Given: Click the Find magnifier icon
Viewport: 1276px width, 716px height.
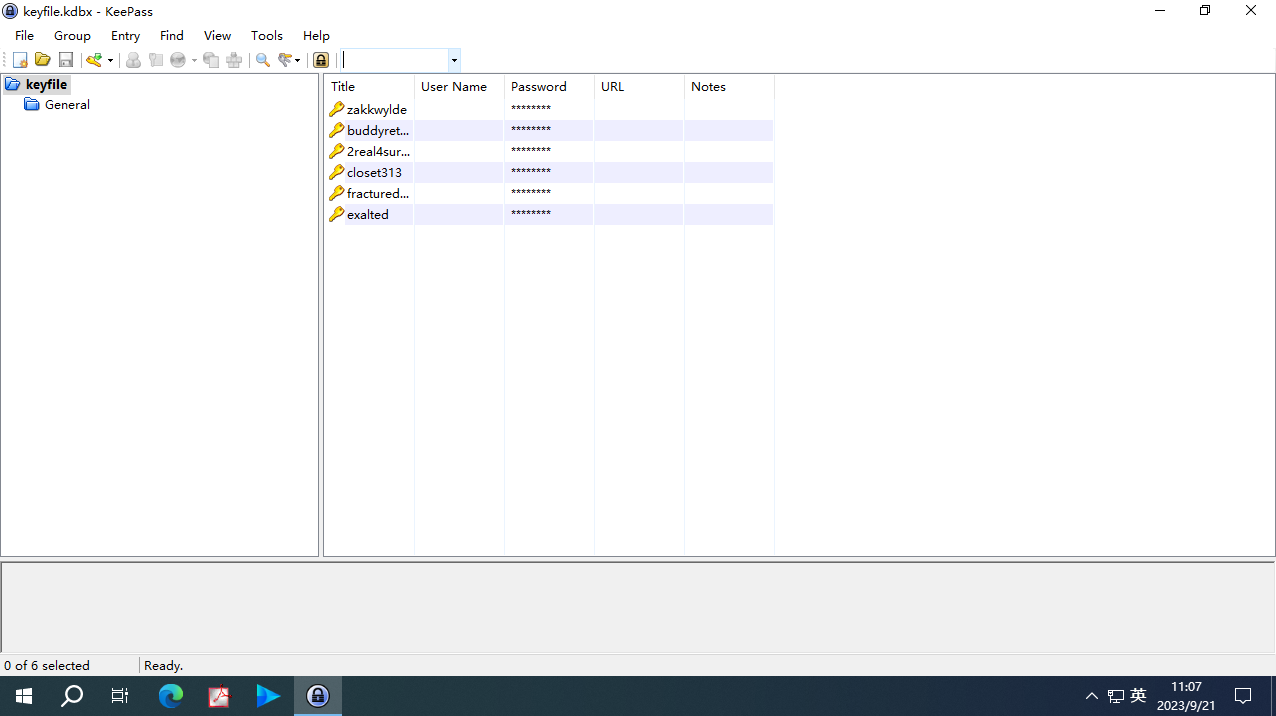Looking at the screenshot, I should pos(263,60).
